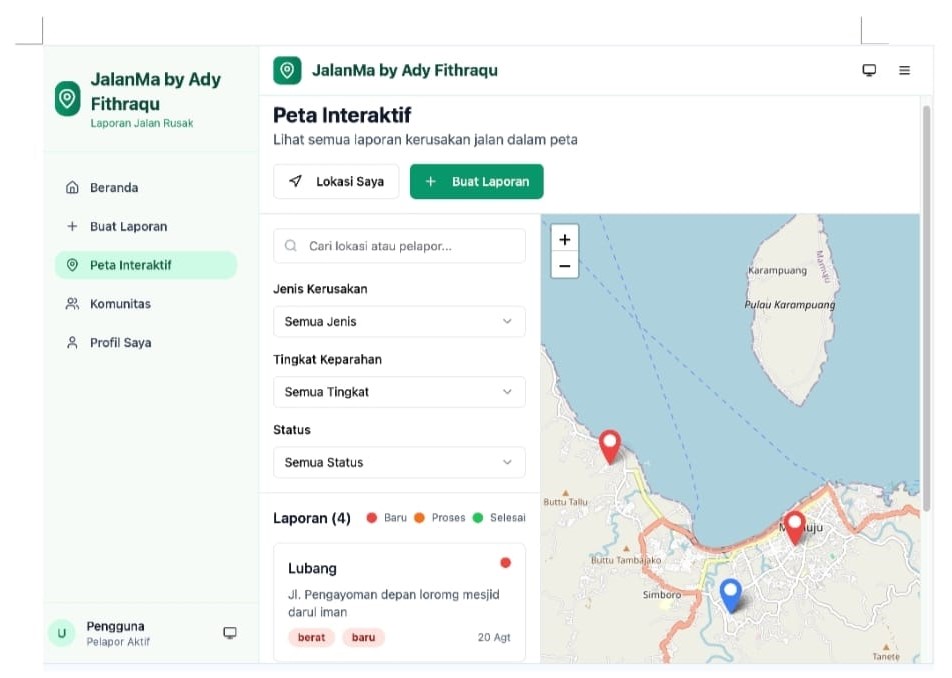Click the JalanMa logo icon in sidebar

tap(67, 98)
